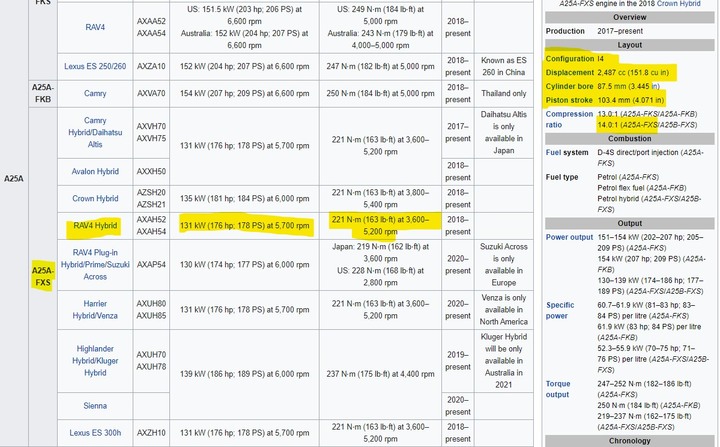Open the Harrier Hybrid/Venza link
The width and height of the screenshot is (720, 447).
[x=95, y=310]
